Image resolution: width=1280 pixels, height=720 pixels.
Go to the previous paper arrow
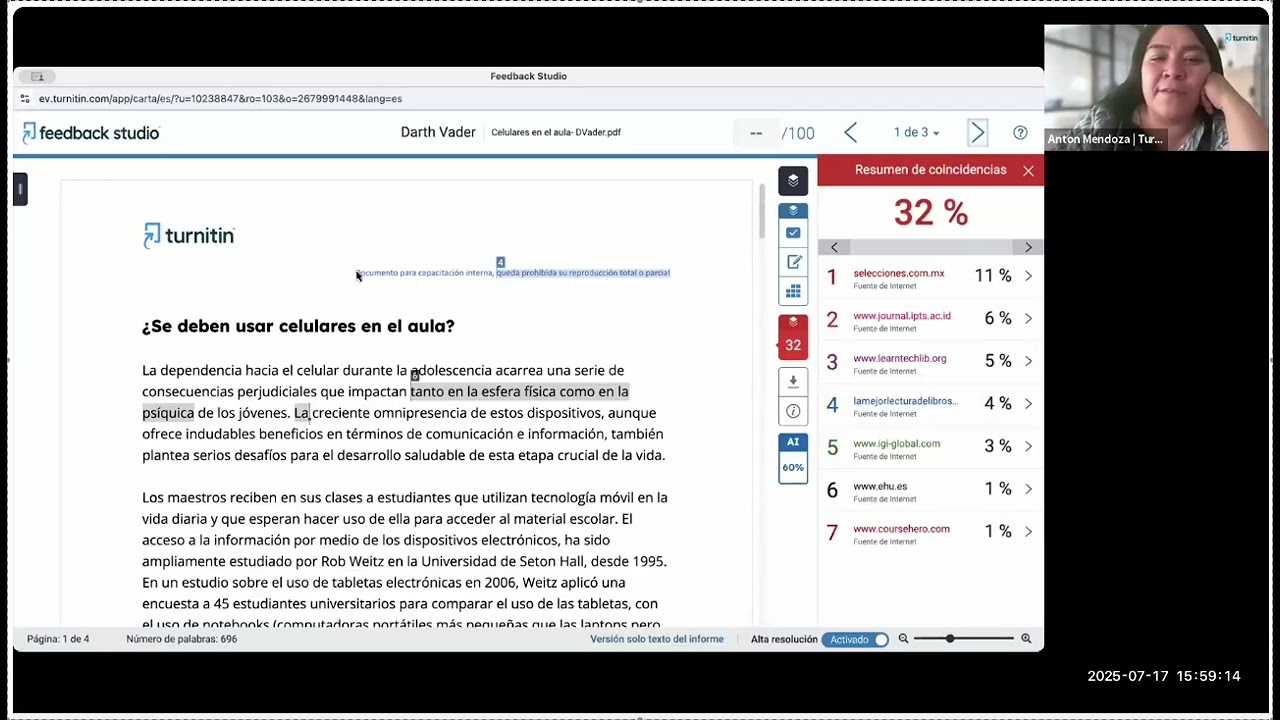(851, 132)
